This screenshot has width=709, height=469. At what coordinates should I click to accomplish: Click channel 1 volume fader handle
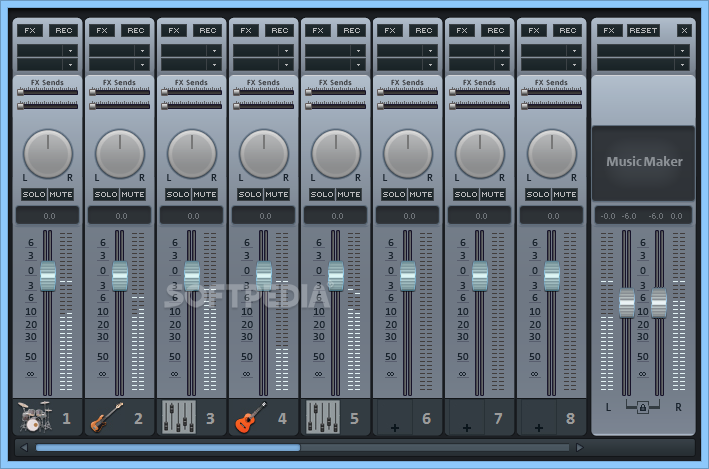click(x=47, y=275)
